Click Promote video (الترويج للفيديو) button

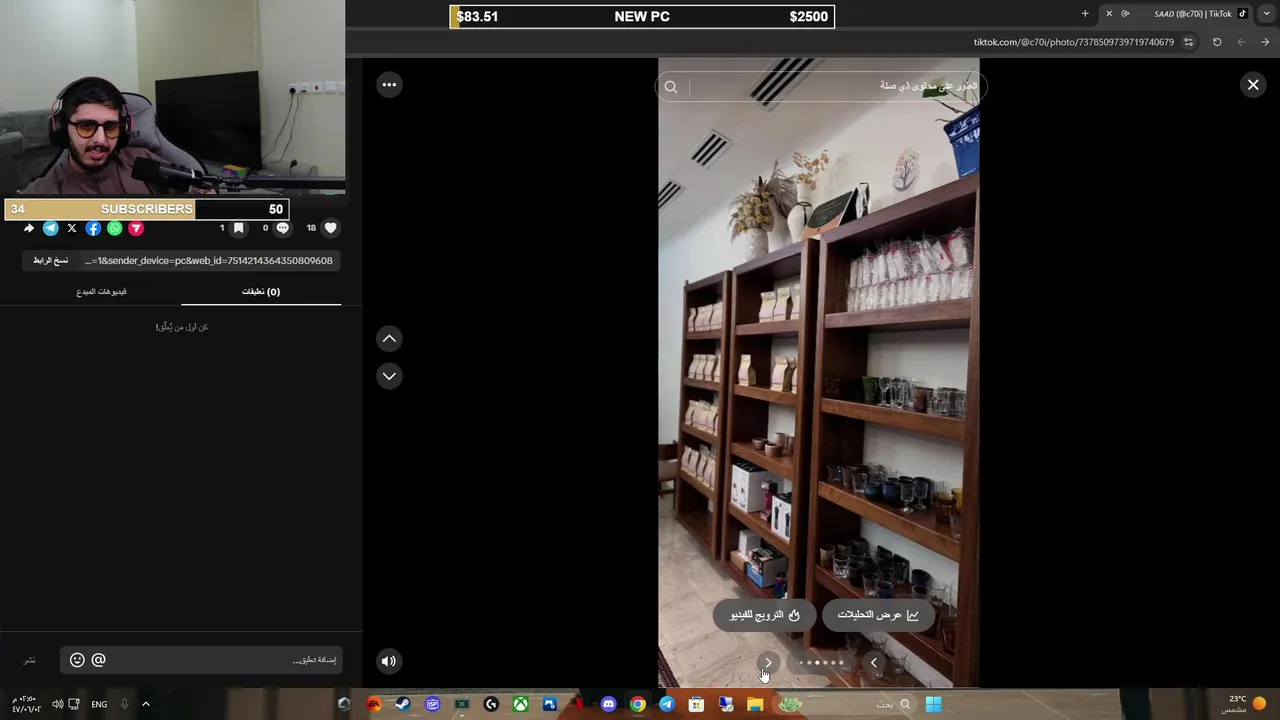765,615
